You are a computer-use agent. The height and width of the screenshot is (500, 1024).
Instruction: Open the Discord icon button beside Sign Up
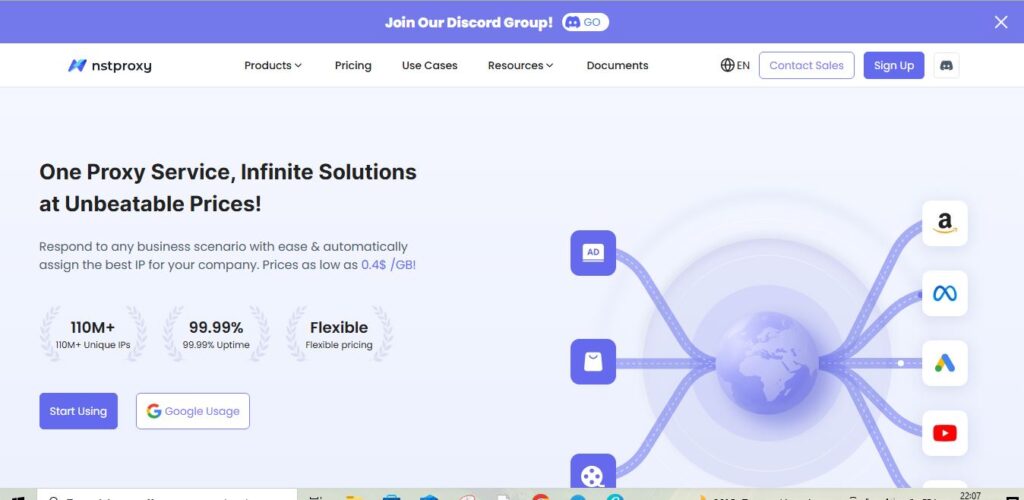click(x=946, y=66)
